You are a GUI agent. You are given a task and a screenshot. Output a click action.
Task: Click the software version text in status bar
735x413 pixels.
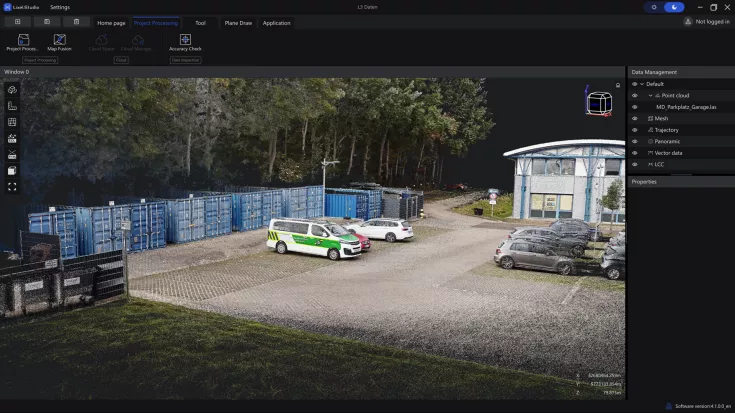703,406
